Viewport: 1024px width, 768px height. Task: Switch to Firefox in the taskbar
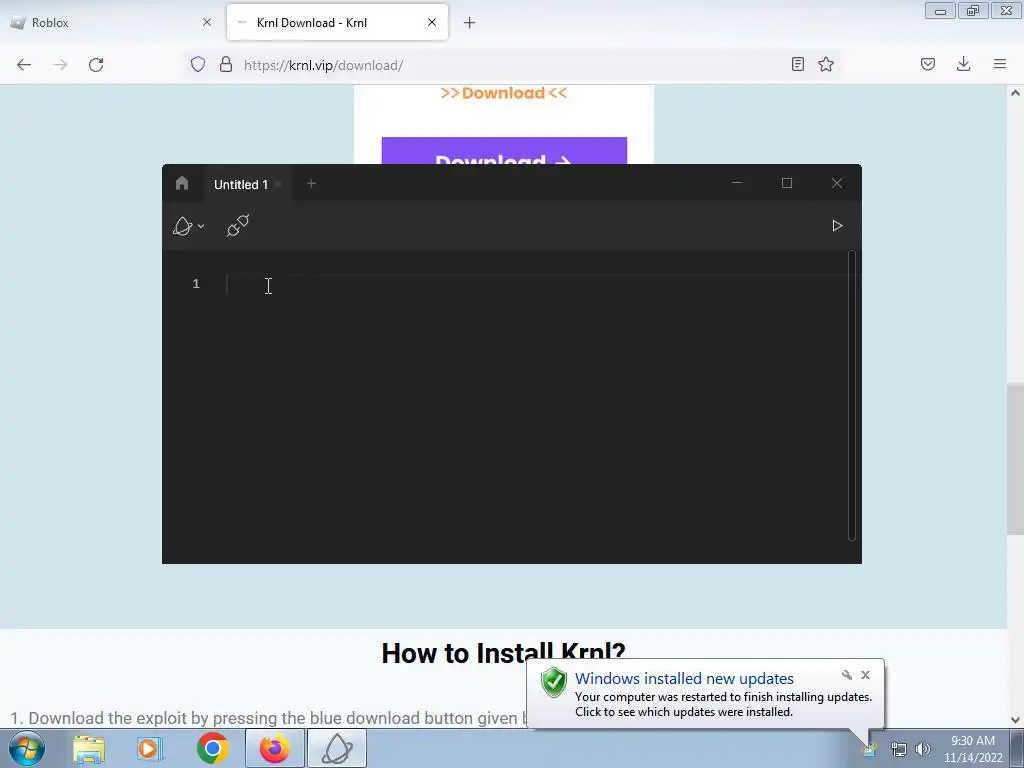pos(274,749)
